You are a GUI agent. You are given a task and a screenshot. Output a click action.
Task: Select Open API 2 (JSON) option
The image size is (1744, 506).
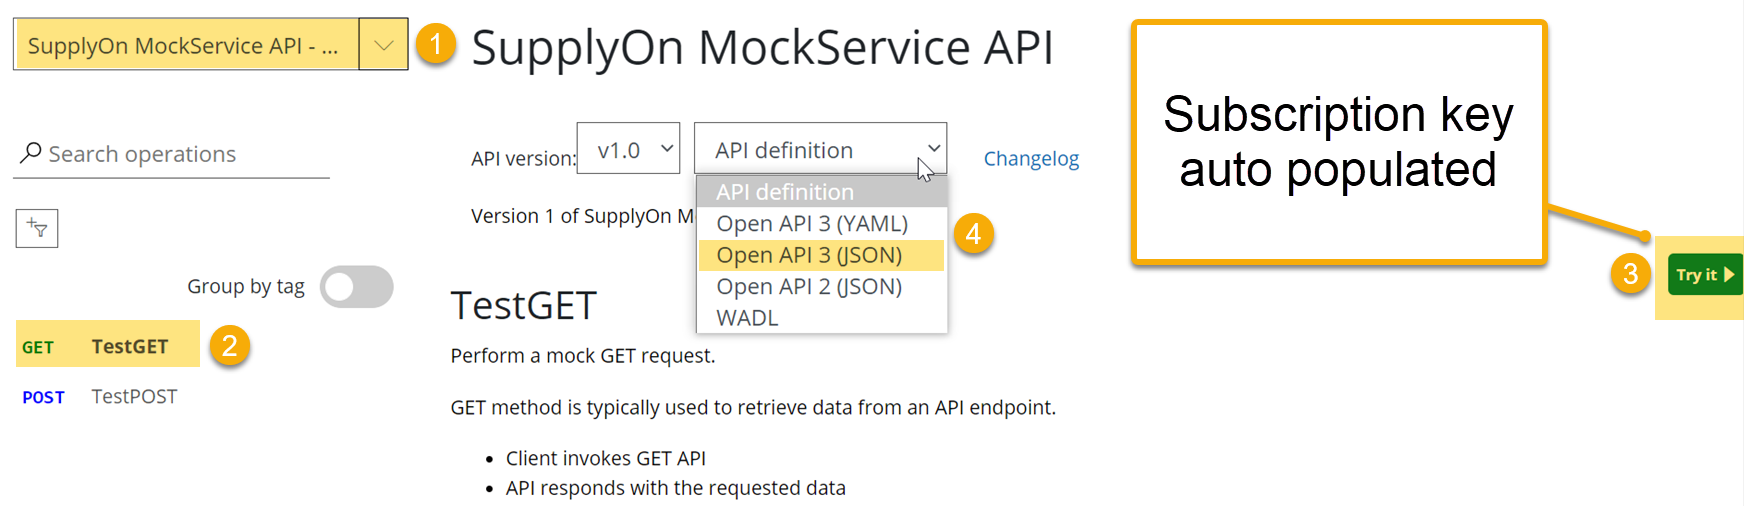coord(809,287)
